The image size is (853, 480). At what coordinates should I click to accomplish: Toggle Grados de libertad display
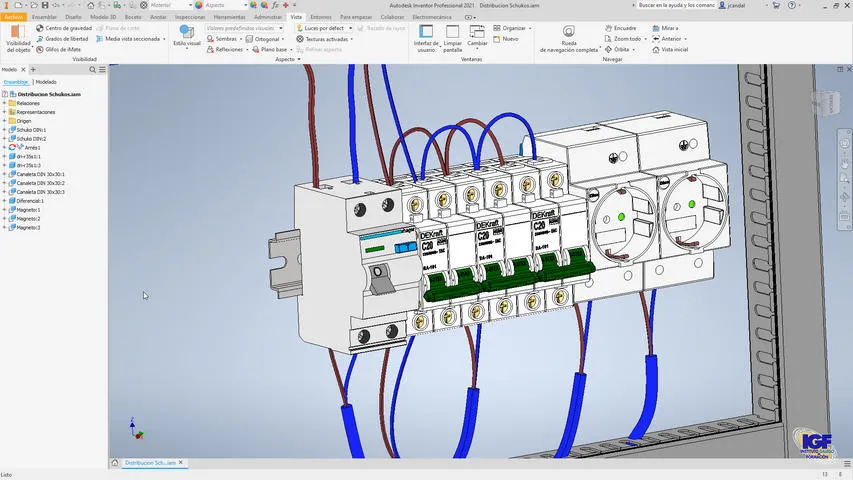63,39
